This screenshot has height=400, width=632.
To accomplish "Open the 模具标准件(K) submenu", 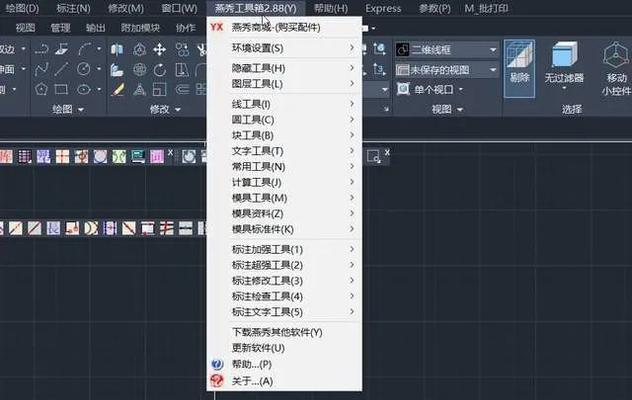I will point(284,229).
